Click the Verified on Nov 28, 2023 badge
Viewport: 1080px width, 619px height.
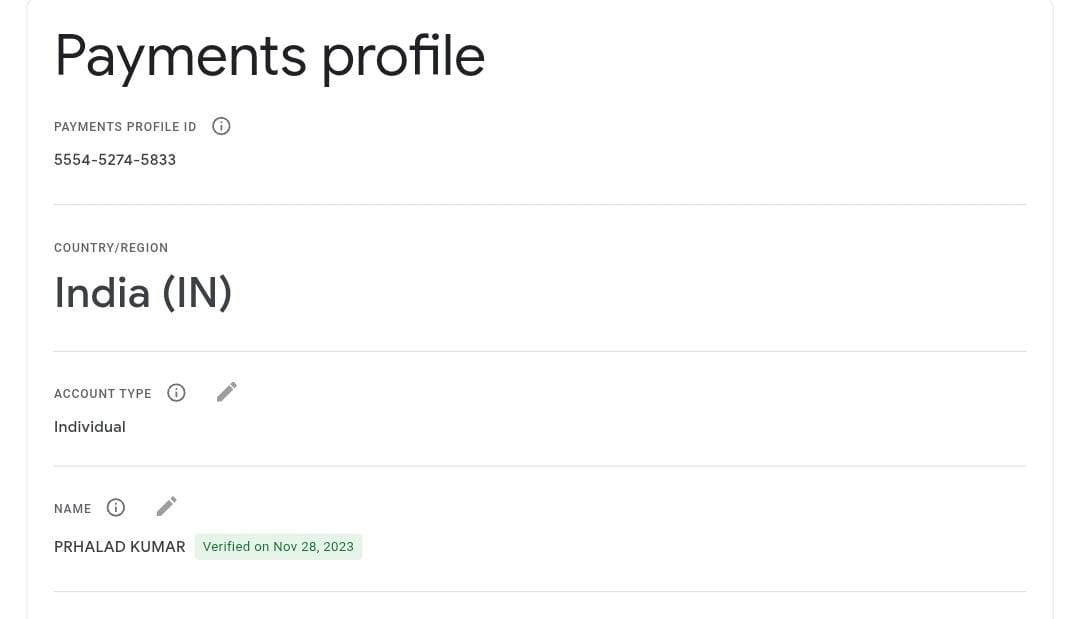click(278, 547)
